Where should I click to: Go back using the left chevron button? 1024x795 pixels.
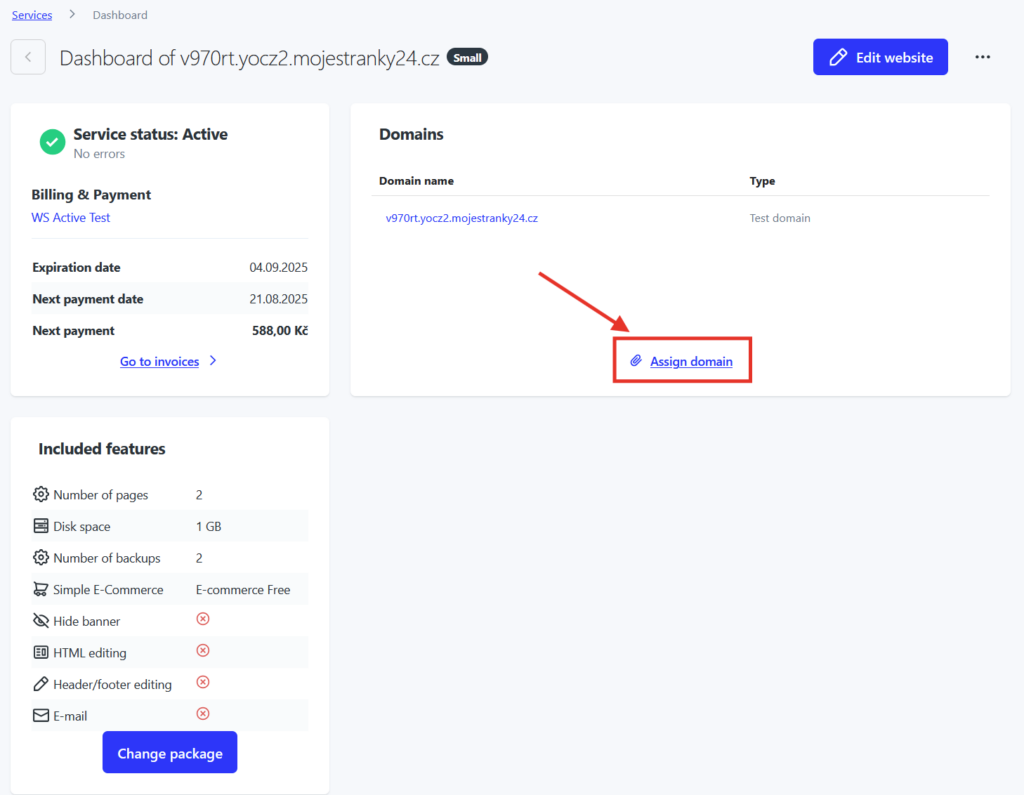coord(28,58)
